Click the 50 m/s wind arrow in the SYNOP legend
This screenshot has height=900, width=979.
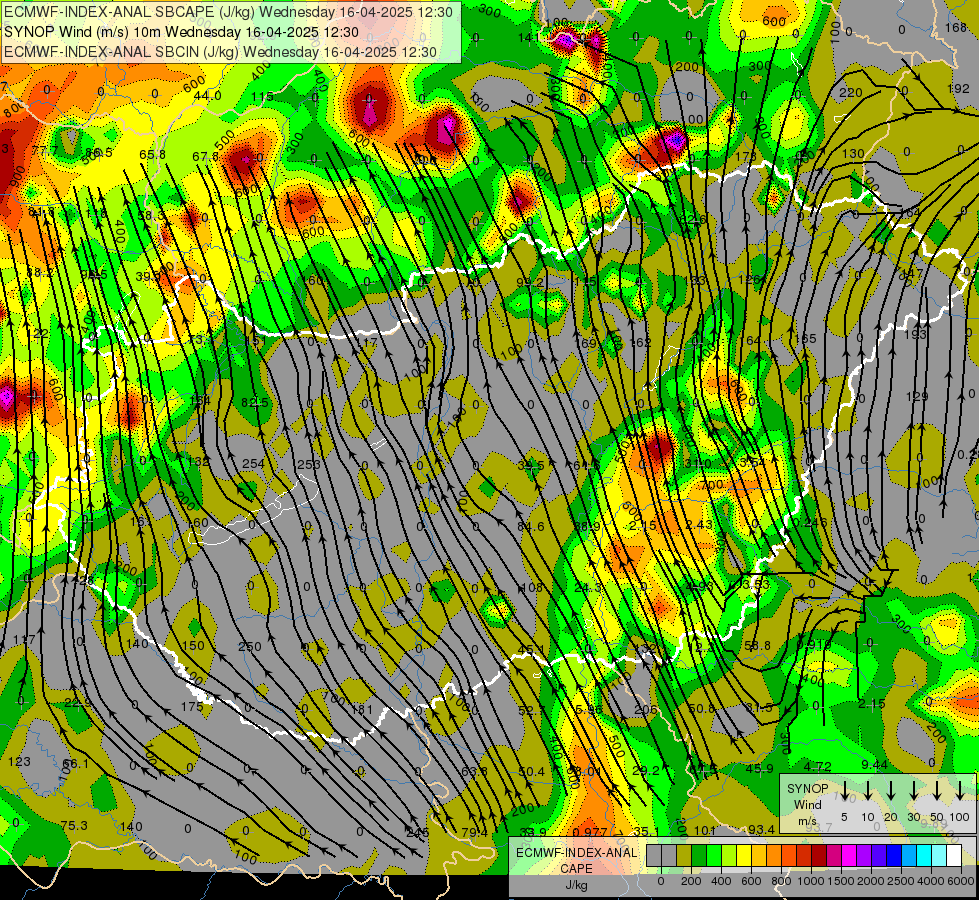pyautogui.click(x=937, y=791)
